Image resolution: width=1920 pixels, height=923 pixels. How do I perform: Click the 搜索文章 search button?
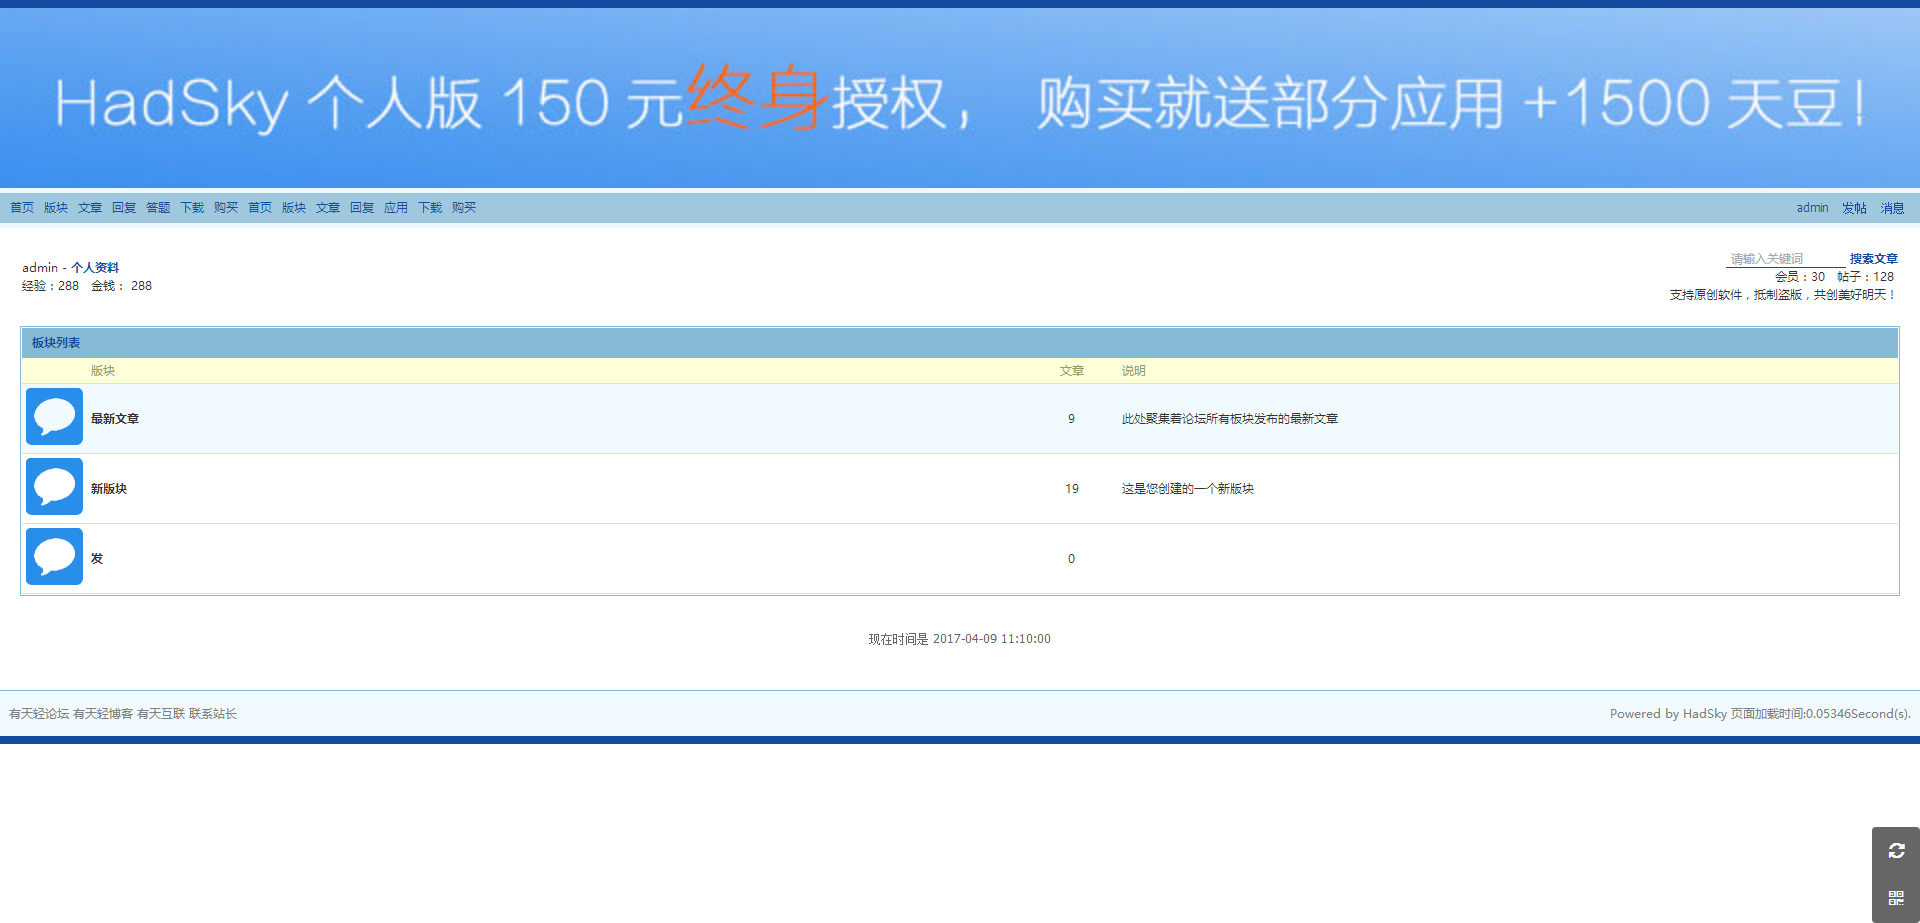click(1873, 259)
